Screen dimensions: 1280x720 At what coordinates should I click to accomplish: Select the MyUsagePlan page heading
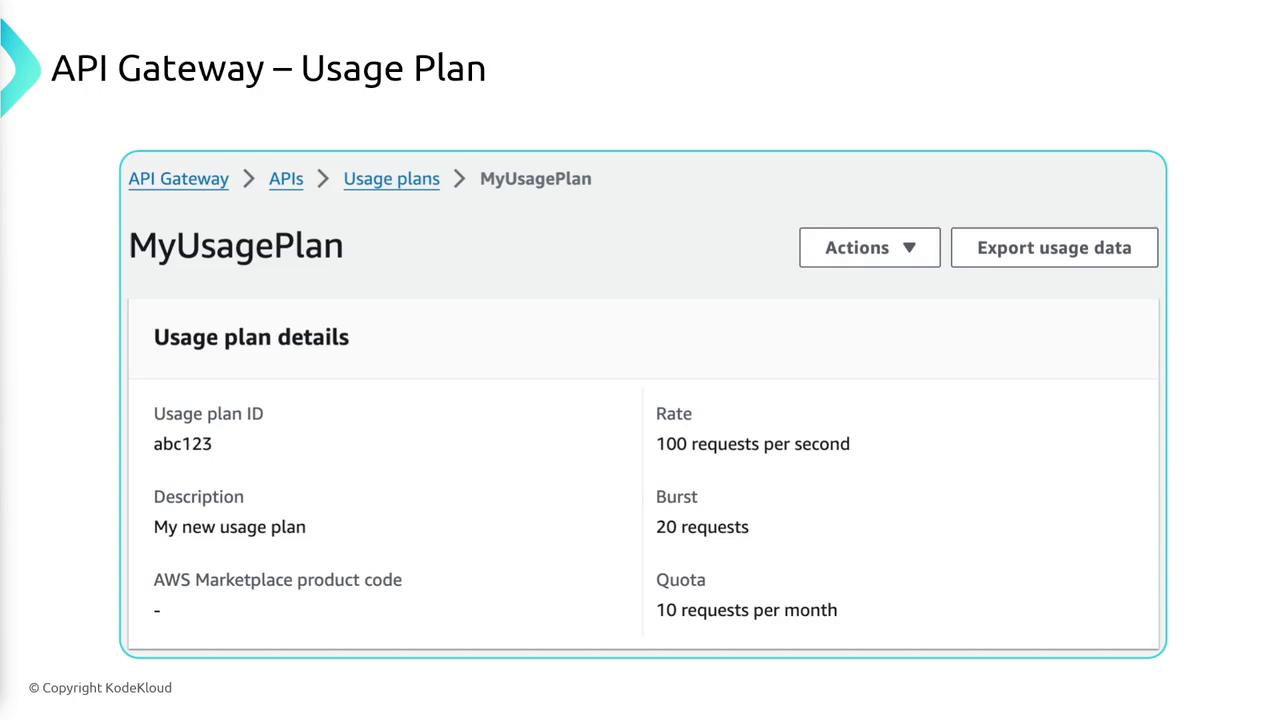[x=236, y=246]
